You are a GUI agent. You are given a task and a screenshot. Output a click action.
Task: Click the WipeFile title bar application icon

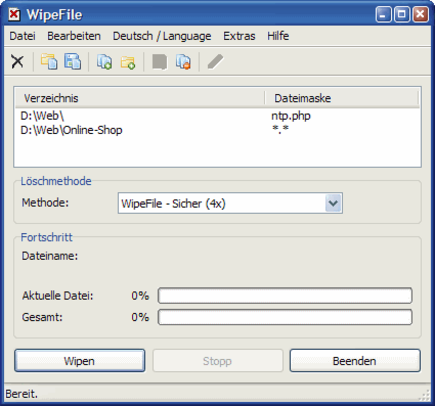point(14,15)
